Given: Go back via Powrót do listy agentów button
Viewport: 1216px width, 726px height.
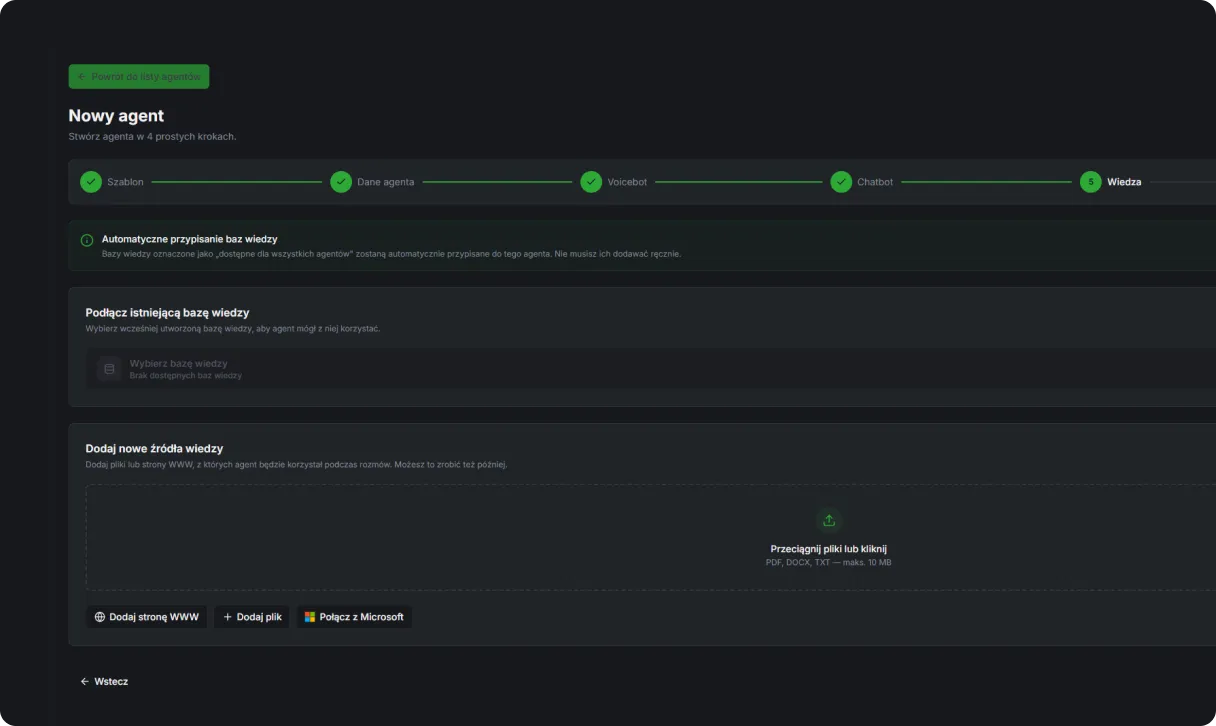Looking at the screenshot, I should [139, 77].
